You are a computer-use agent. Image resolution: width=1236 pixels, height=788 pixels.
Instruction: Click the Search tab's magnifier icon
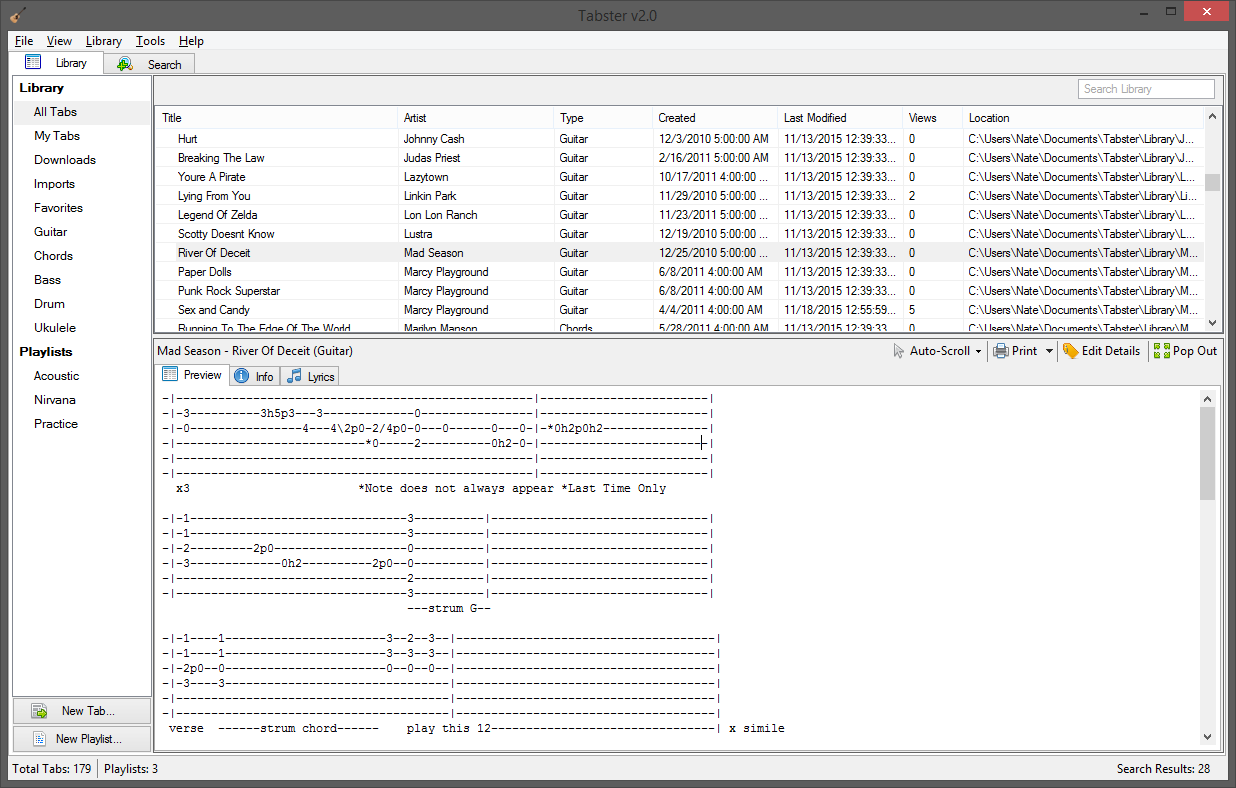[x=124, y=64]
